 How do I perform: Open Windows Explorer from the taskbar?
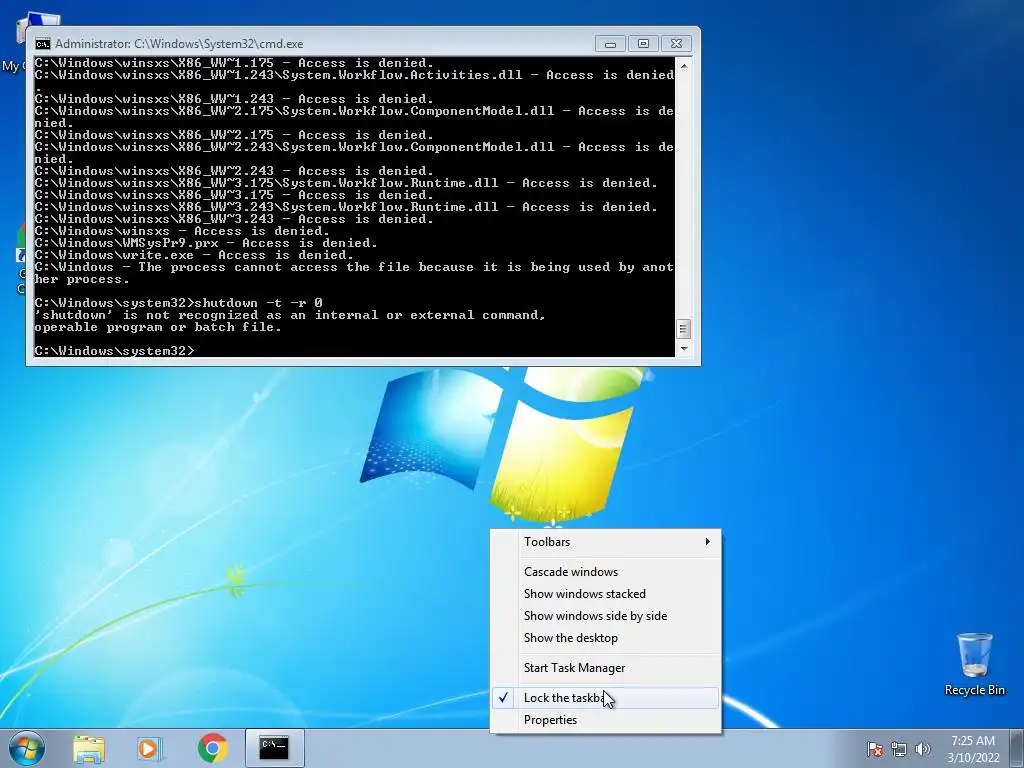[x=89, y=748]
